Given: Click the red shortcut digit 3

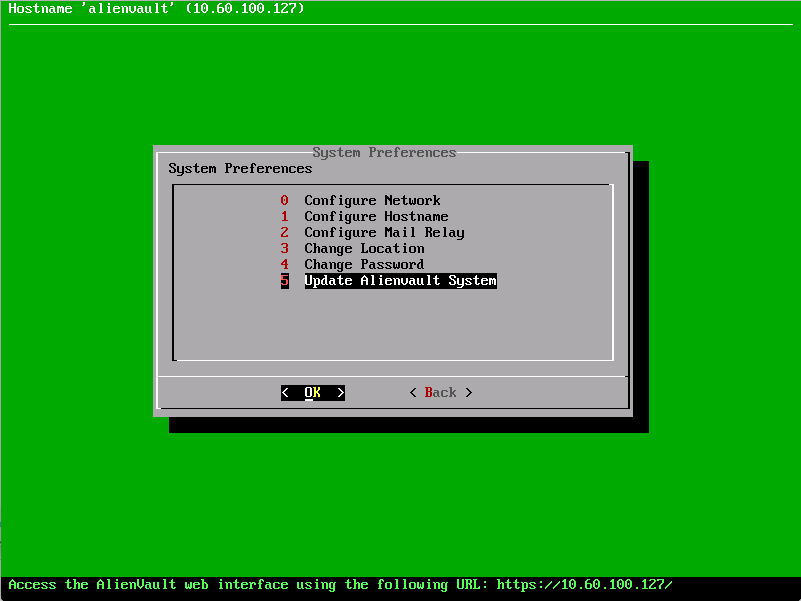Looking at the screenshot, I should [x=284, y=248].
